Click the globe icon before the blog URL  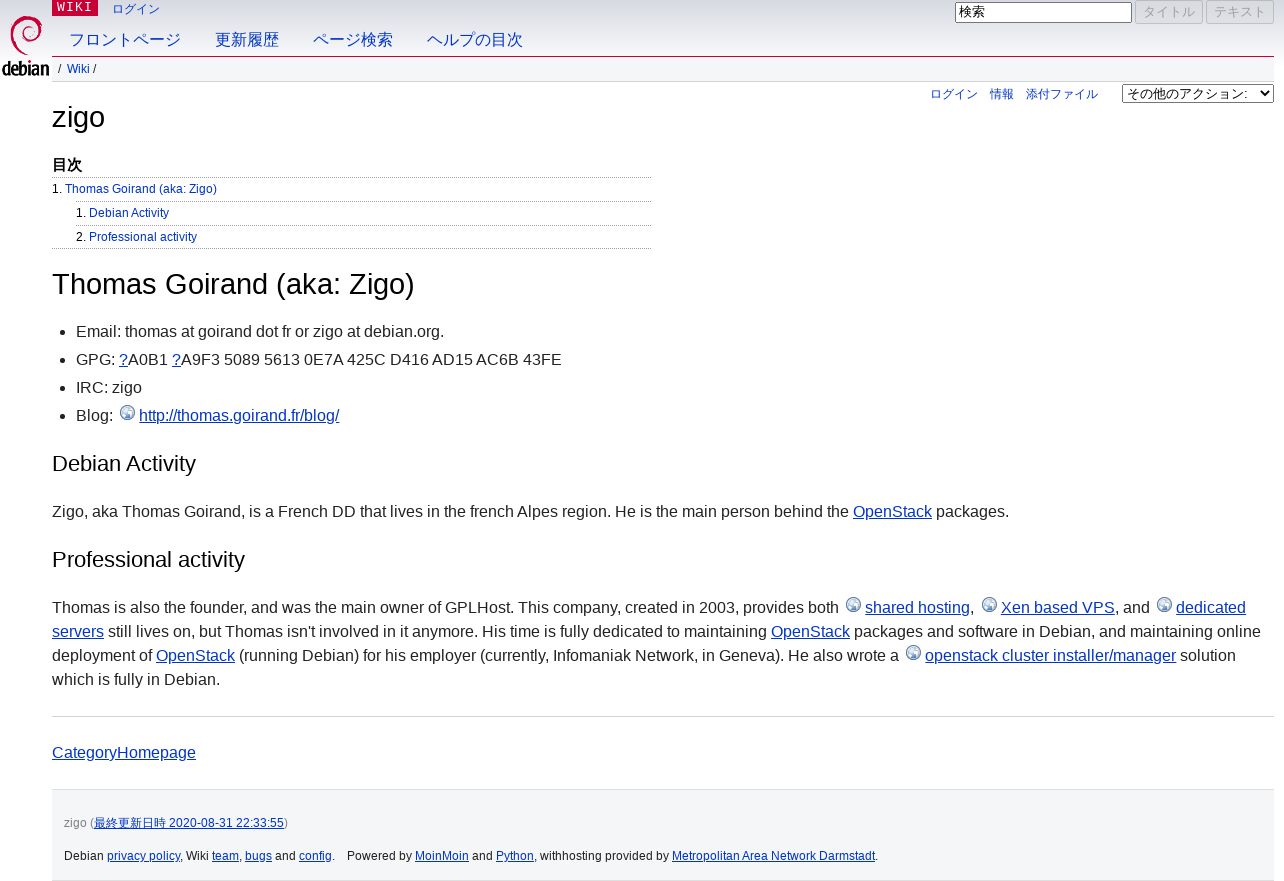pos(127,413)
